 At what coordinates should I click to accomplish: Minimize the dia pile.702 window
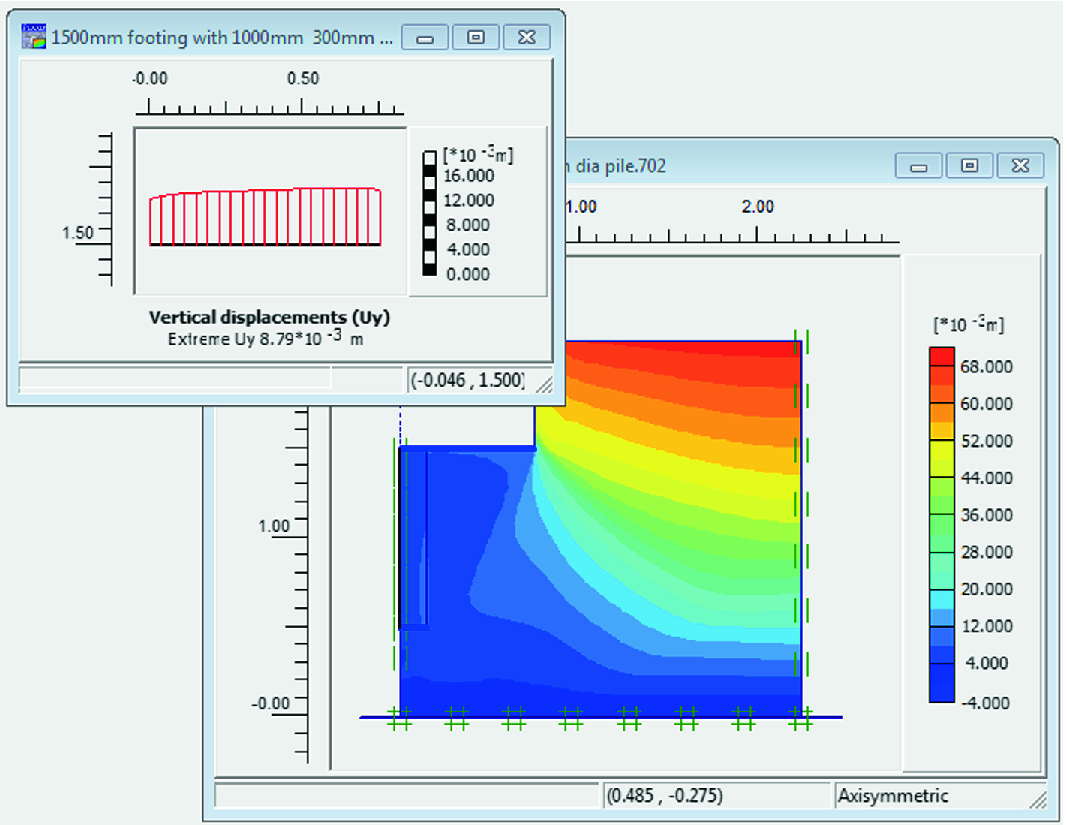919,166
